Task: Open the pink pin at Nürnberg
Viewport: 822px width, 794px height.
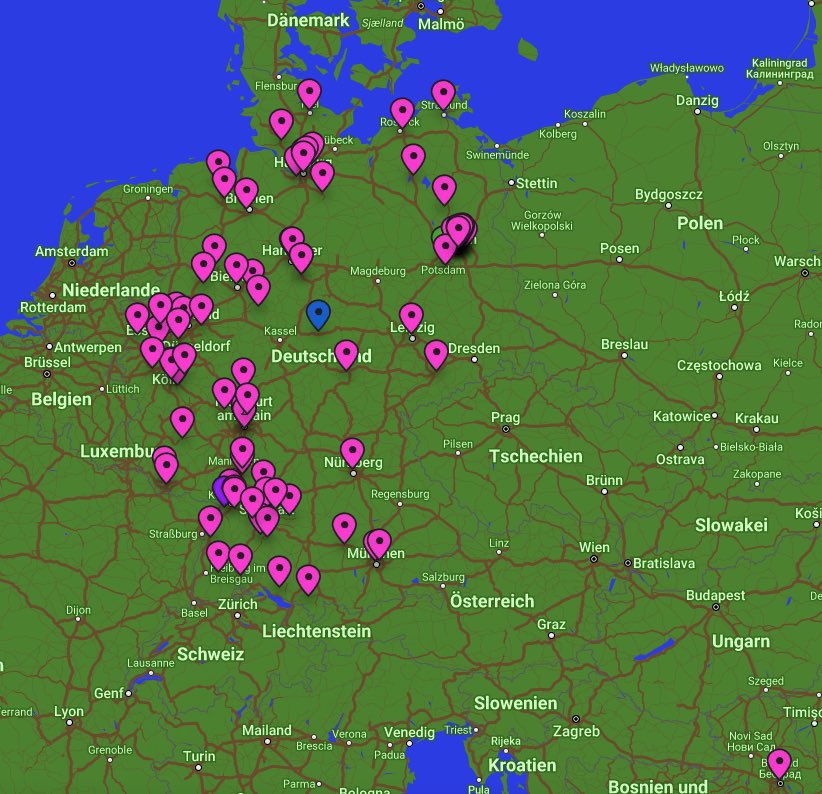Action: (x=352, y=452)
